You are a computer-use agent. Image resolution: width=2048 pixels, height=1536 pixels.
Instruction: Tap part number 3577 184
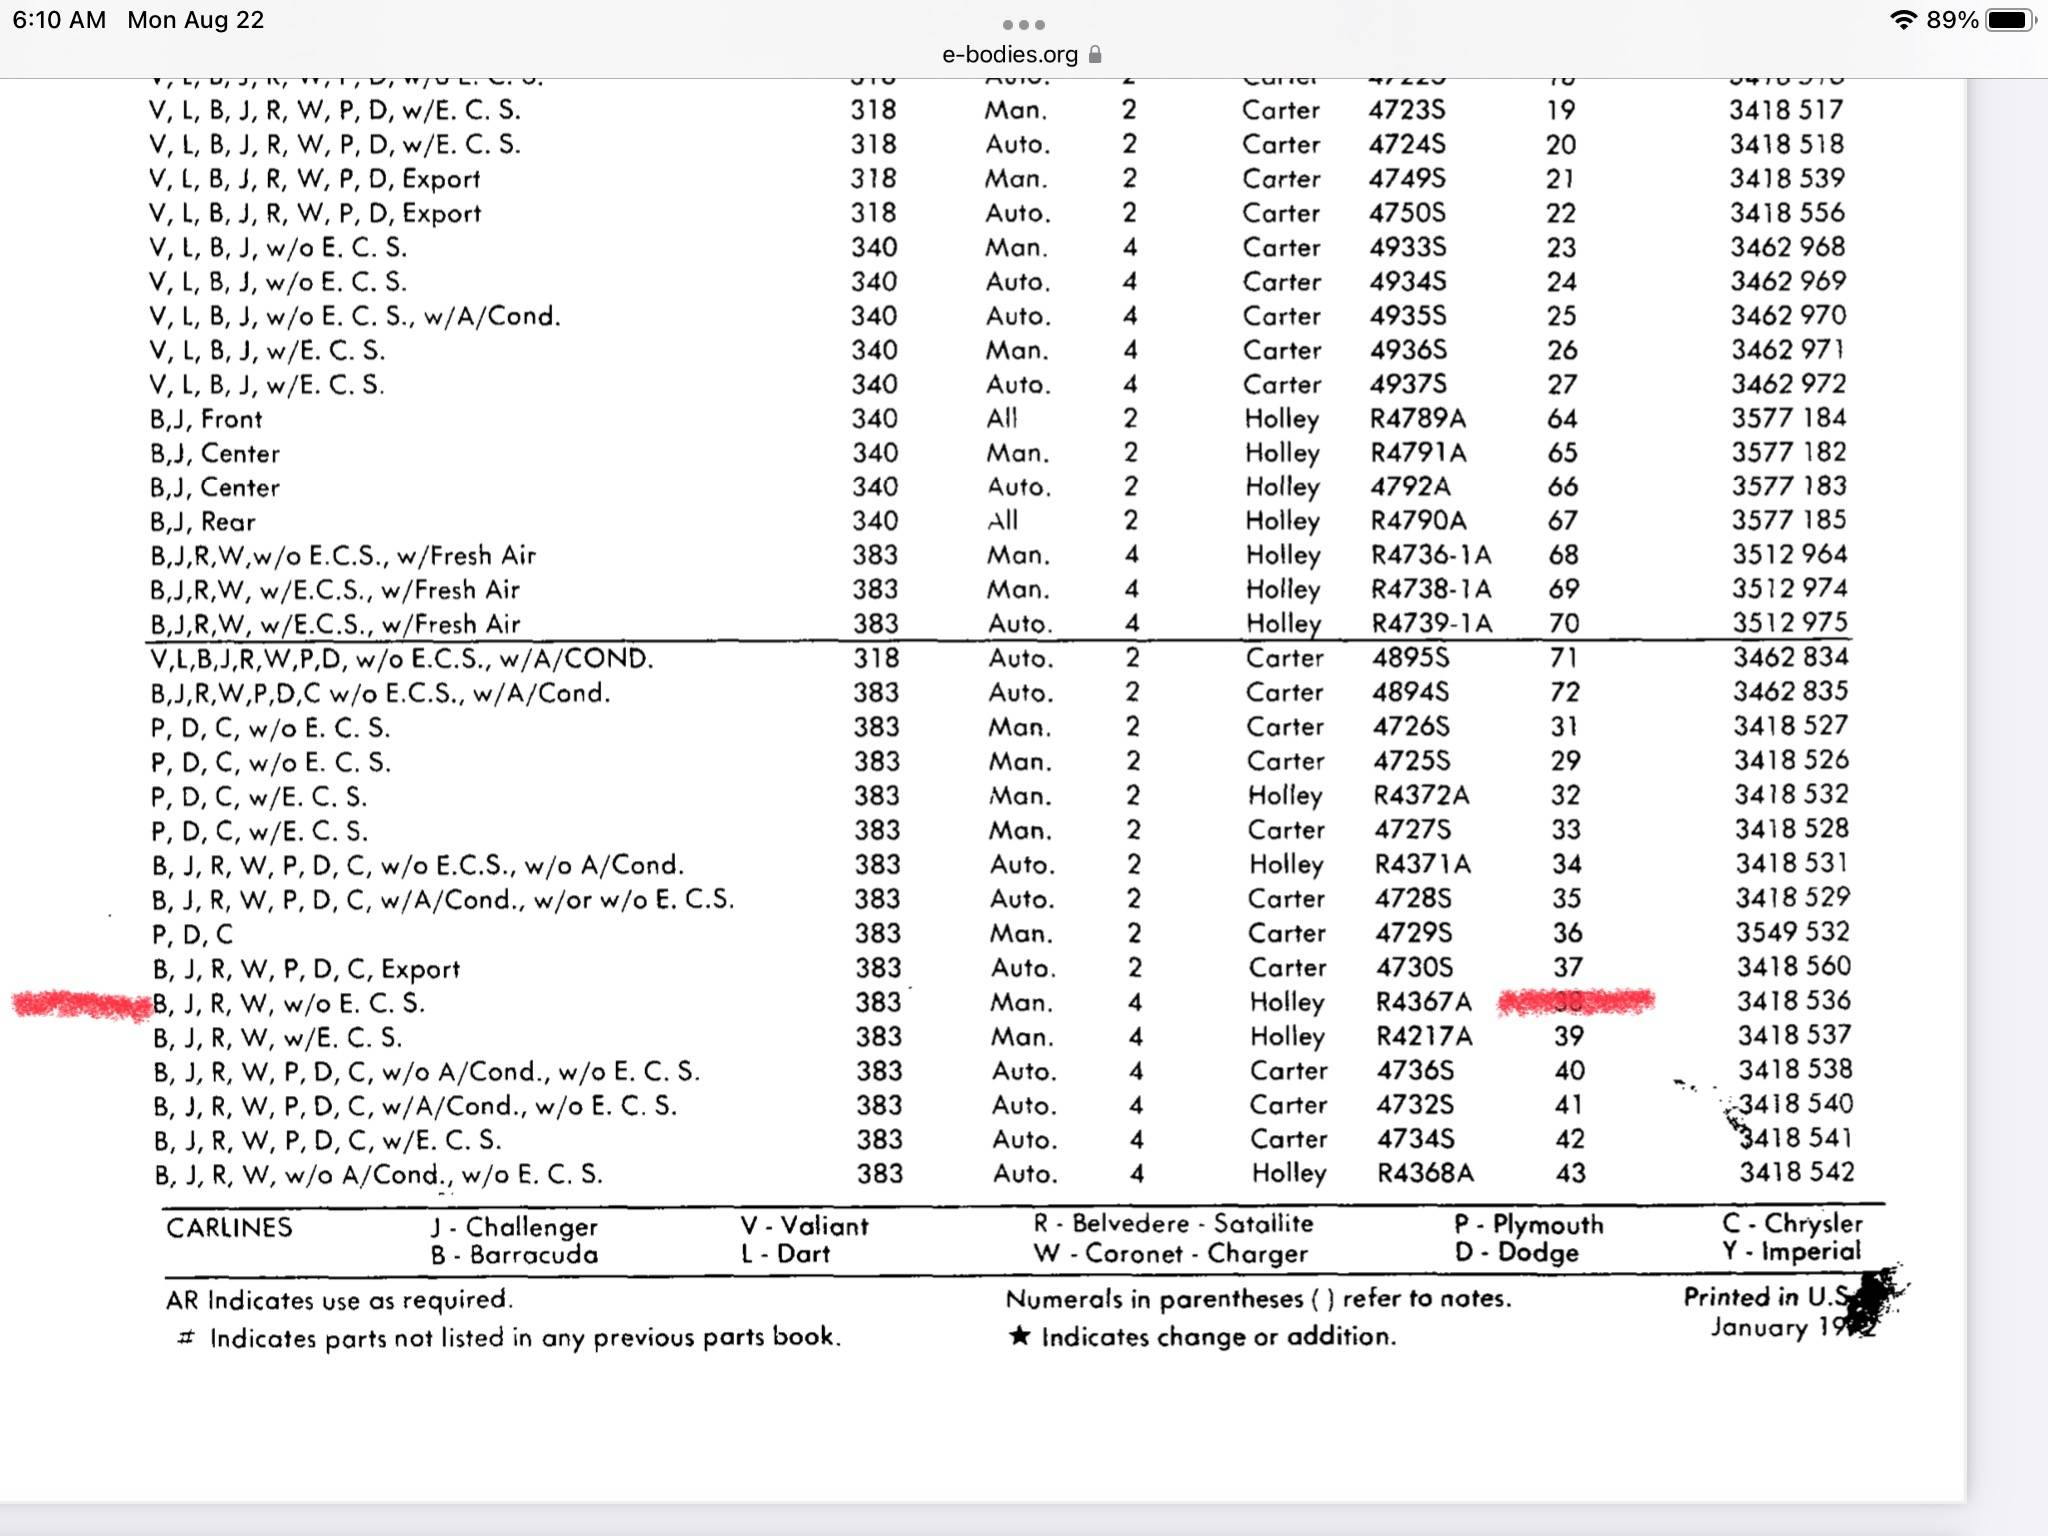(1789, 417)
